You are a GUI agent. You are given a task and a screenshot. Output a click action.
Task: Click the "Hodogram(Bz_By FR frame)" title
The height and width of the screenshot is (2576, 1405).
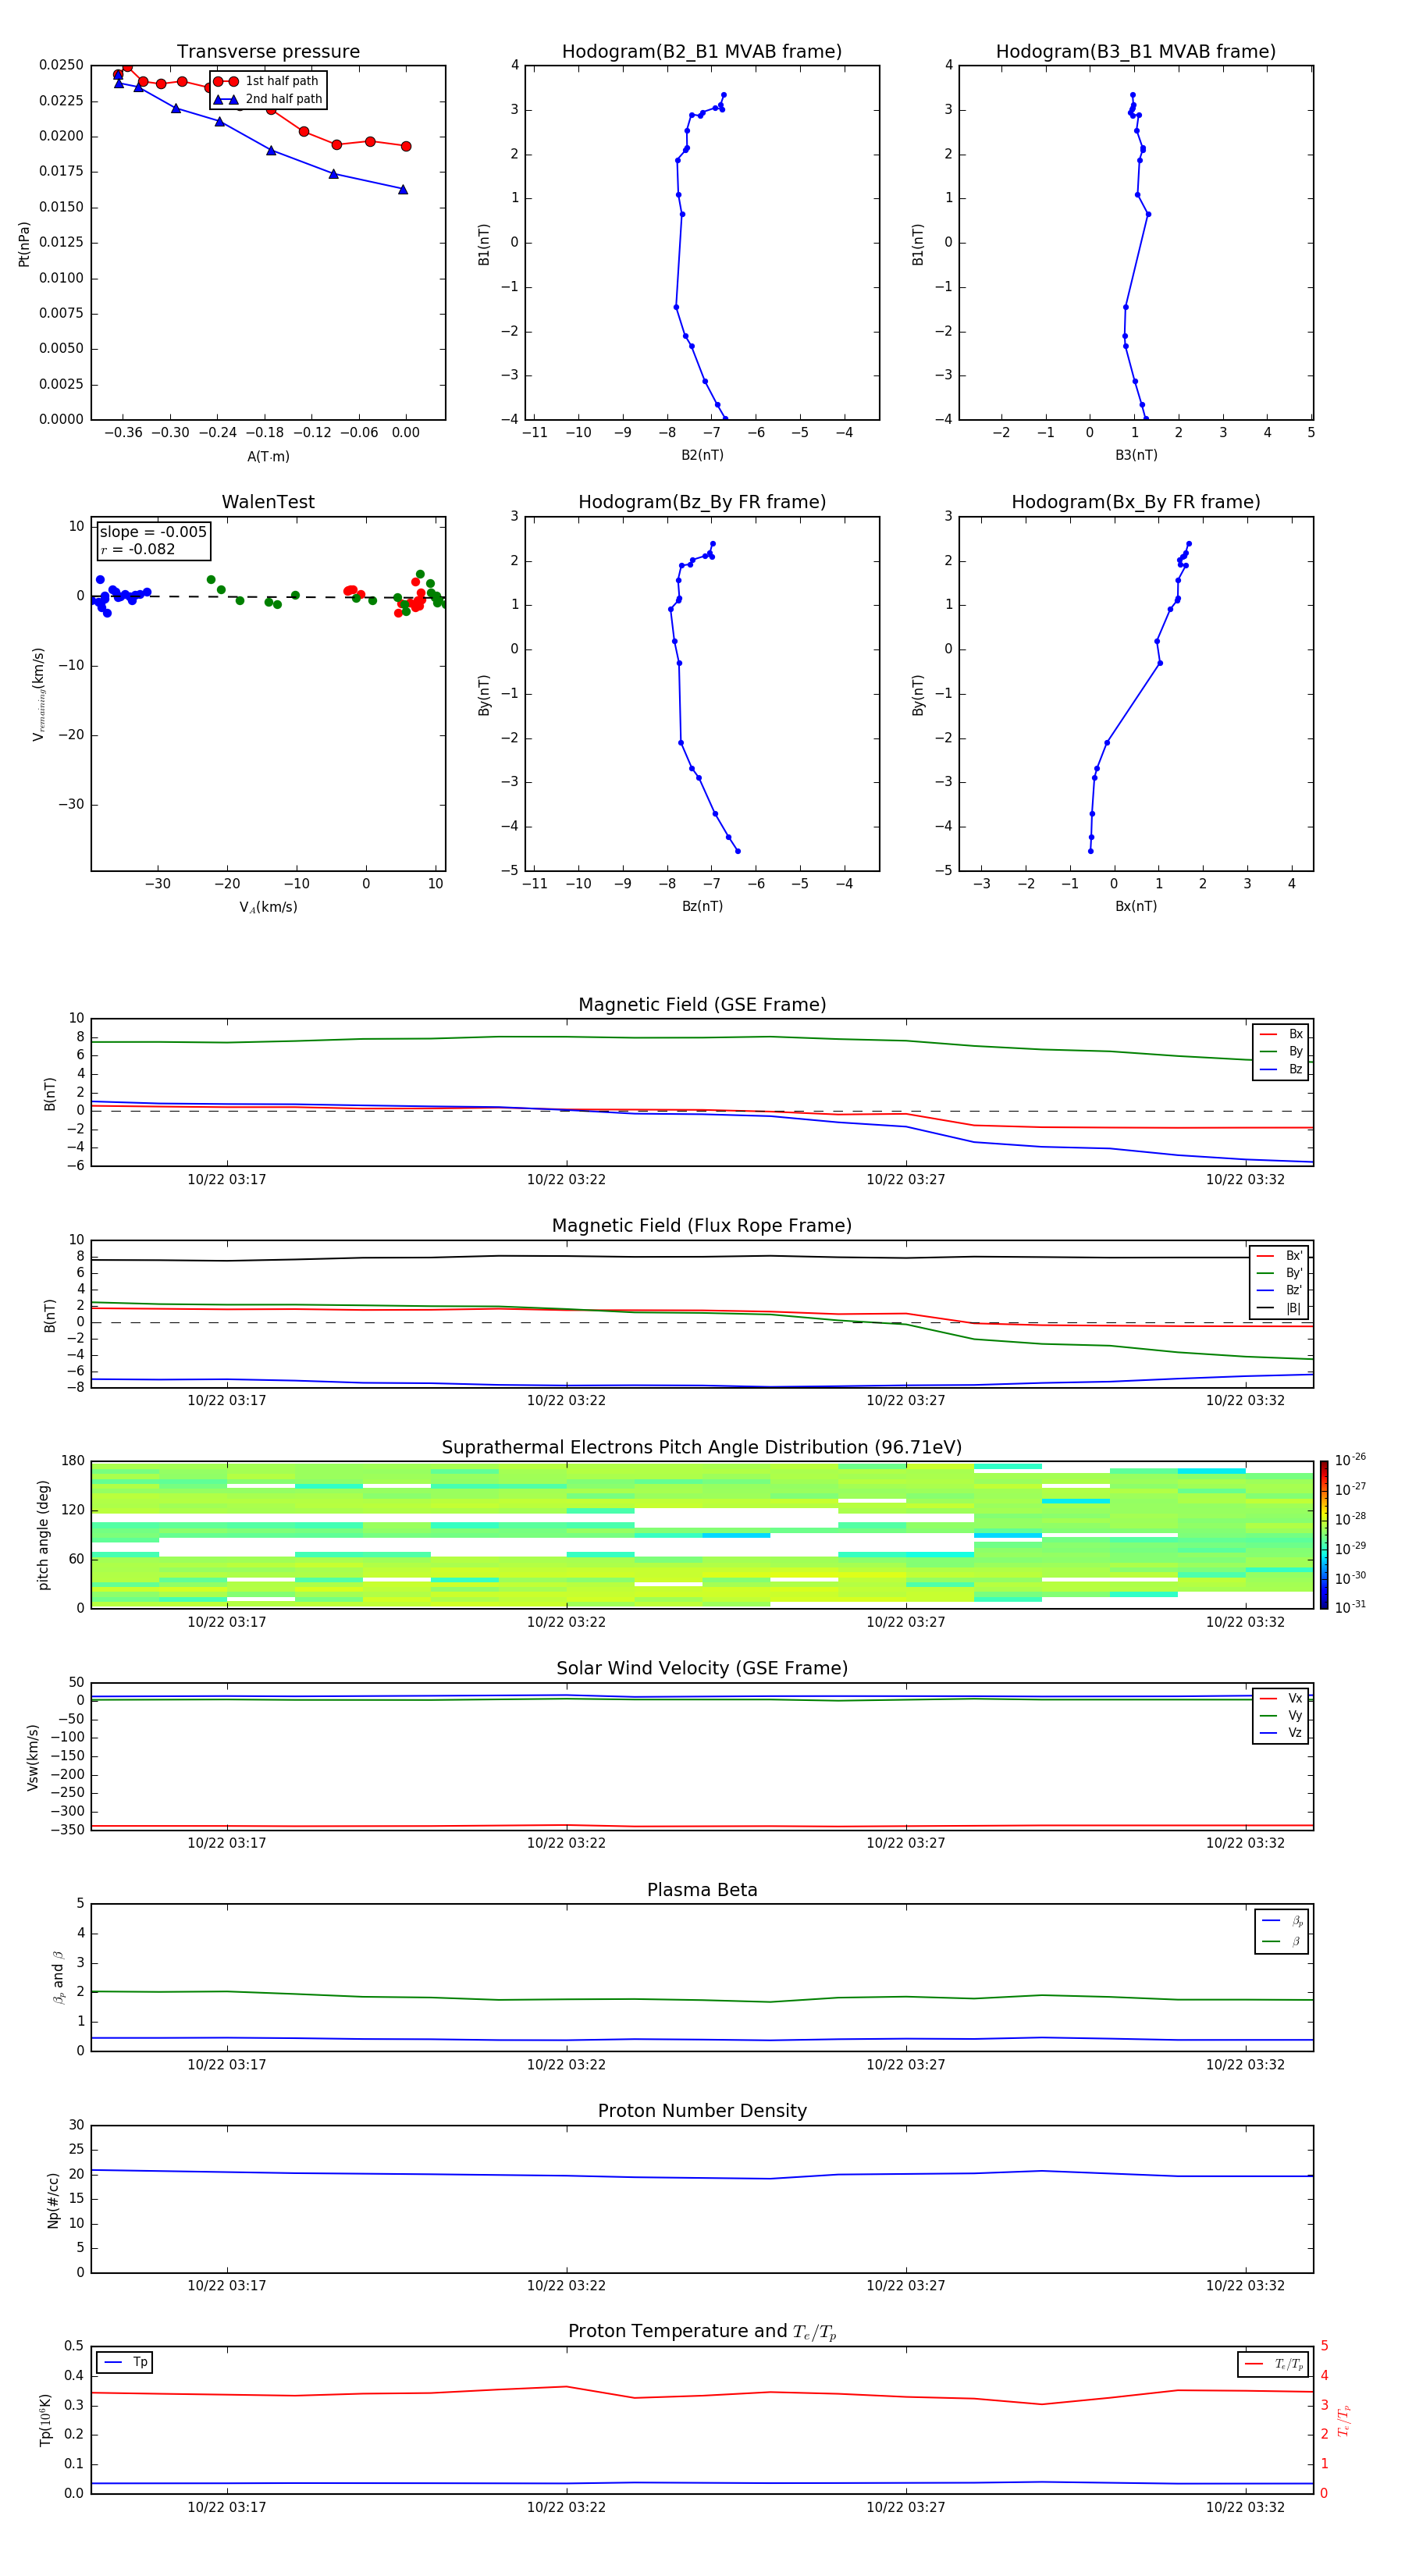702,502
